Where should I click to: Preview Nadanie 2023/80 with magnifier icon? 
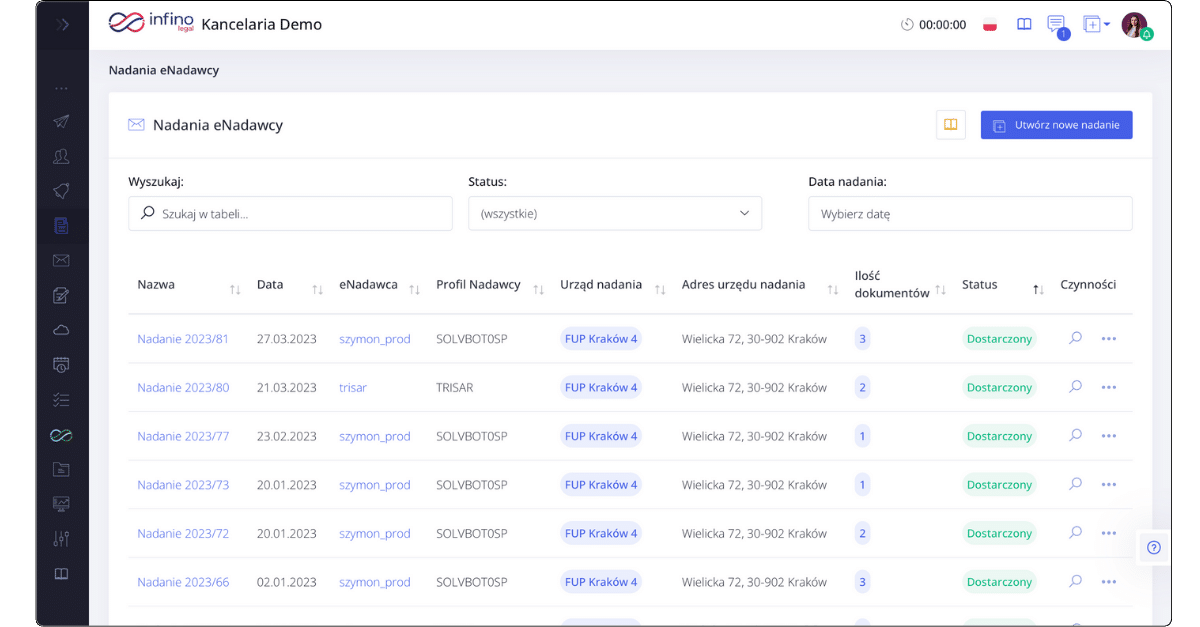[1075, 387]
